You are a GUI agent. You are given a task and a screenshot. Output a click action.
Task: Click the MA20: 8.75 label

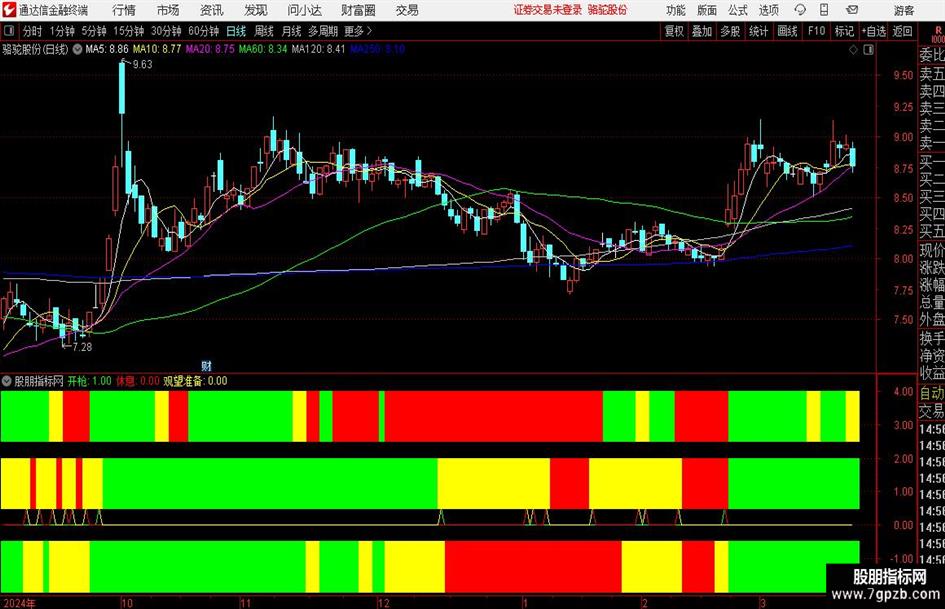point(210,49)
